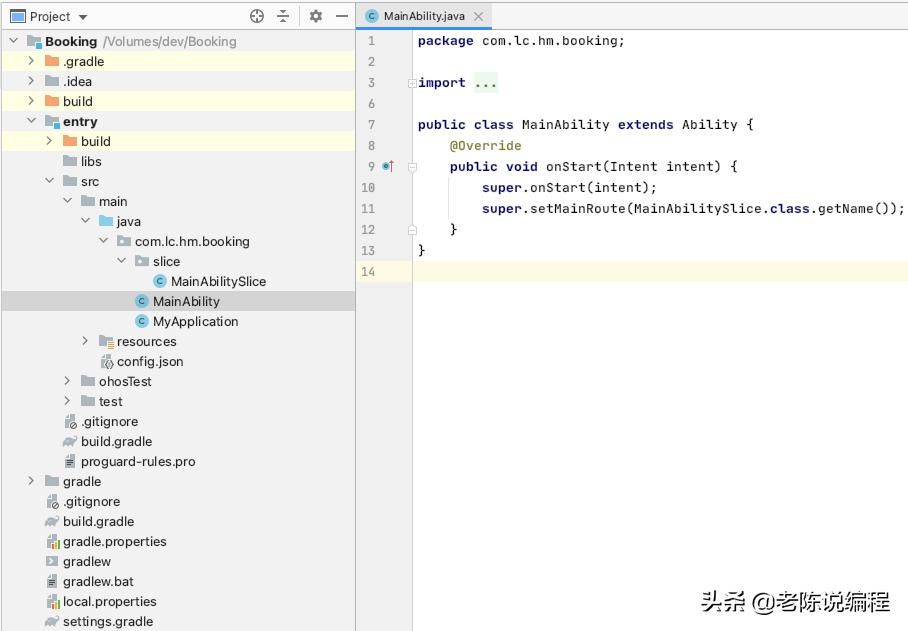Viewport: 908px width, 631px height.
Task: Close the MainAbility.java tab
Action: coord(478,17)
